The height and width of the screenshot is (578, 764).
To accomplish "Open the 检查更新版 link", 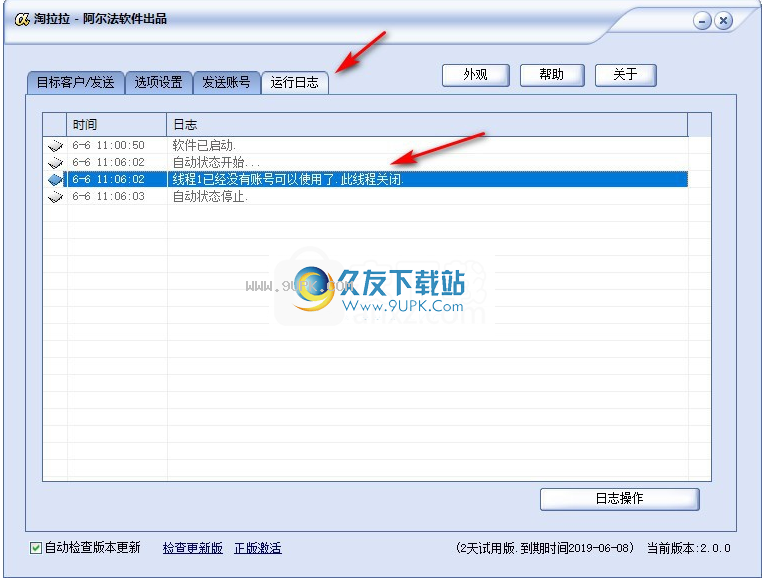I will (x=192, y=548).
